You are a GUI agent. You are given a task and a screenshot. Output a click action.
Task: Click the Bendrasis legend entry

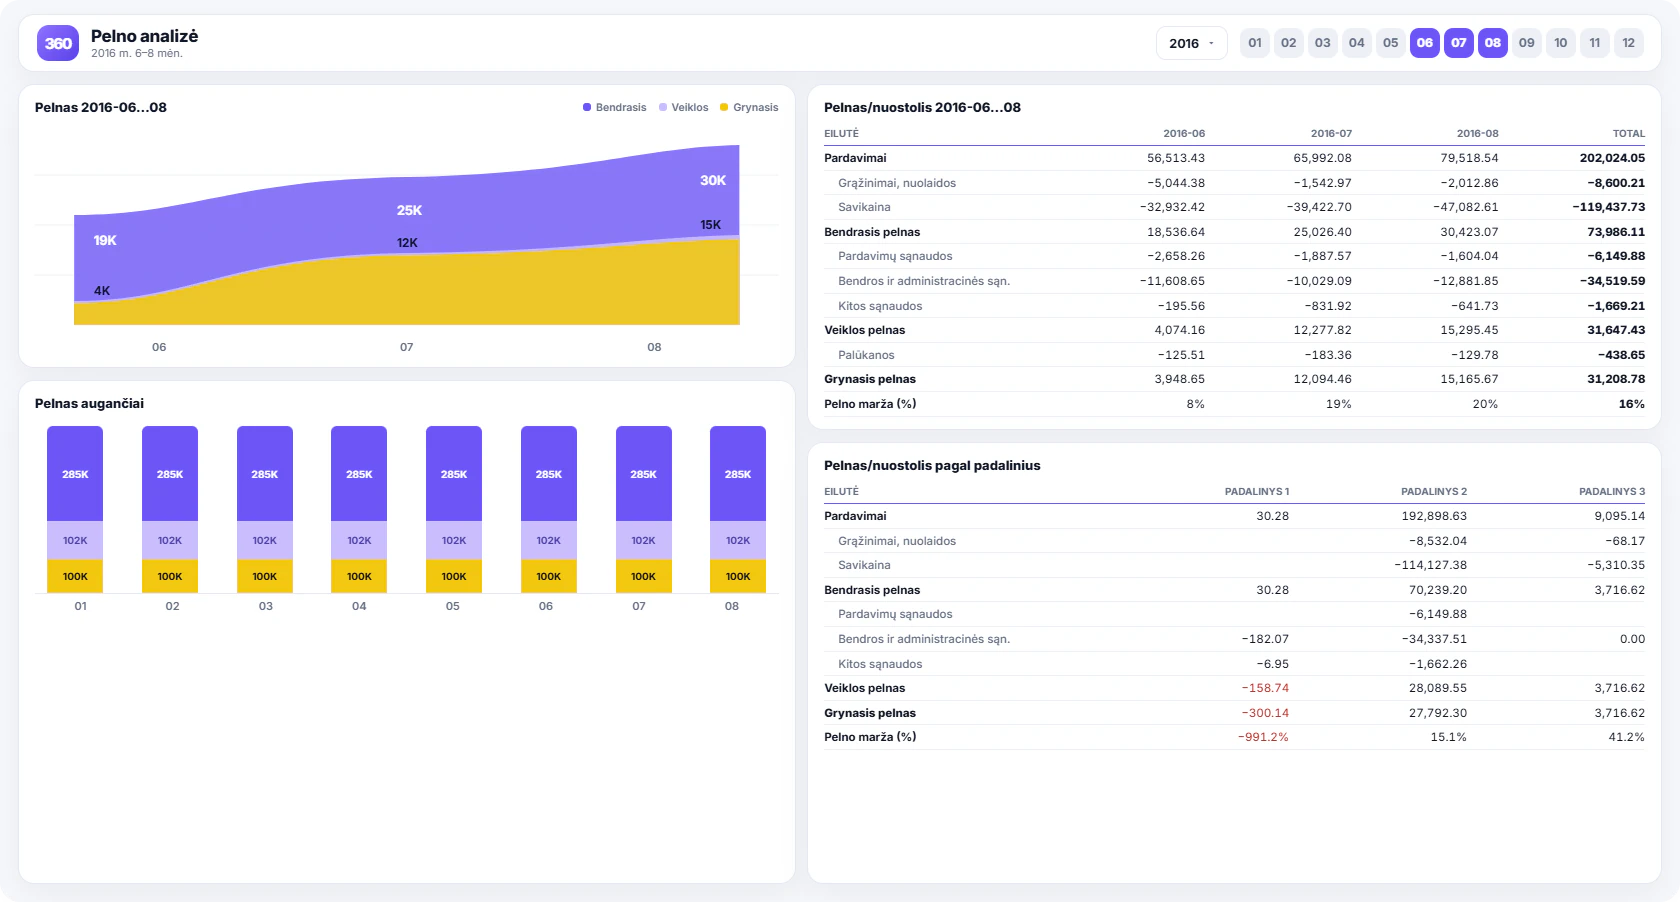click(615, 107)
